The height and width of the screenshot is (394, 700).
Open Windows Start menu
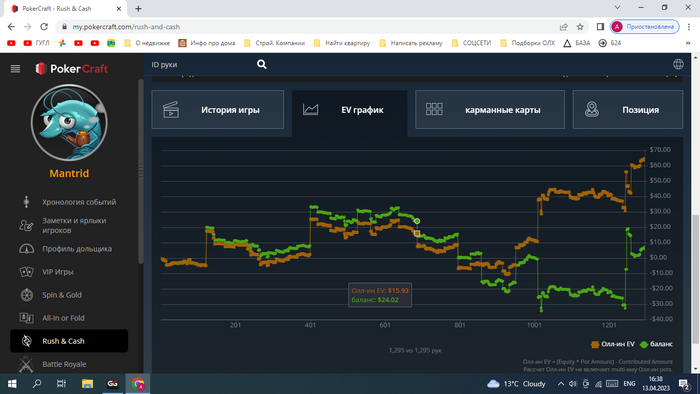[12, 384]
